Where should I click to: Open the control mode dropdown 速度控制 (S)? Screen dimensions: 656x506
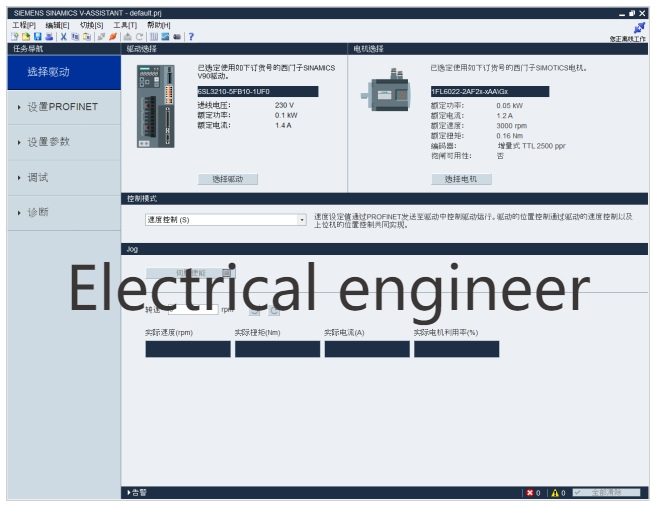coord(226,220)
